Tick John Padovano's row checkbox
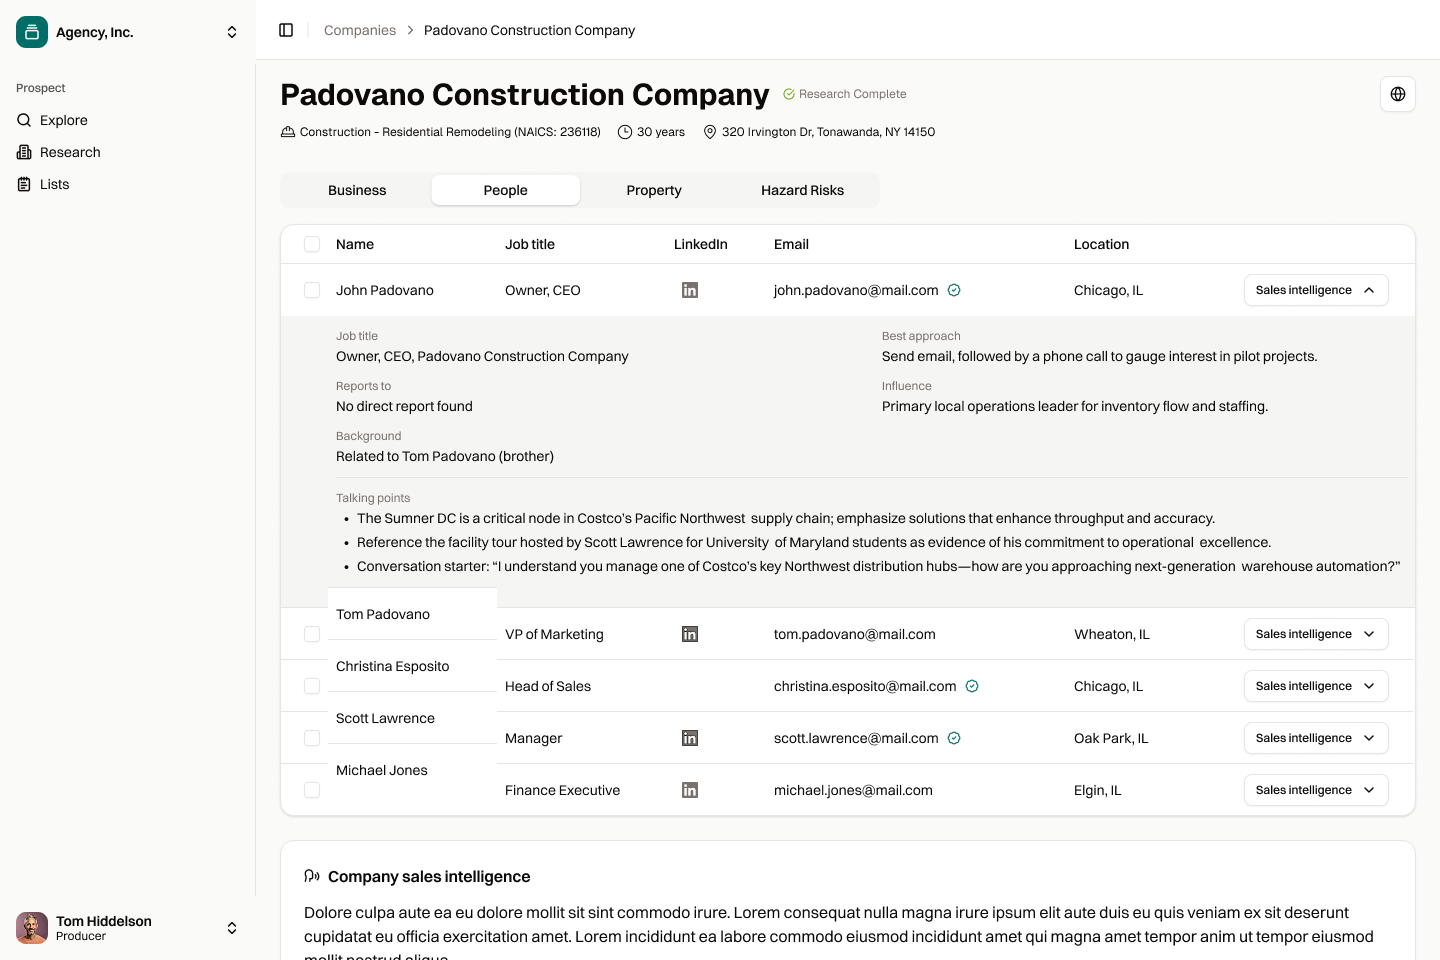Image resolution: width=1440 pixels, height=960 pixels. [x=312, y=290]
